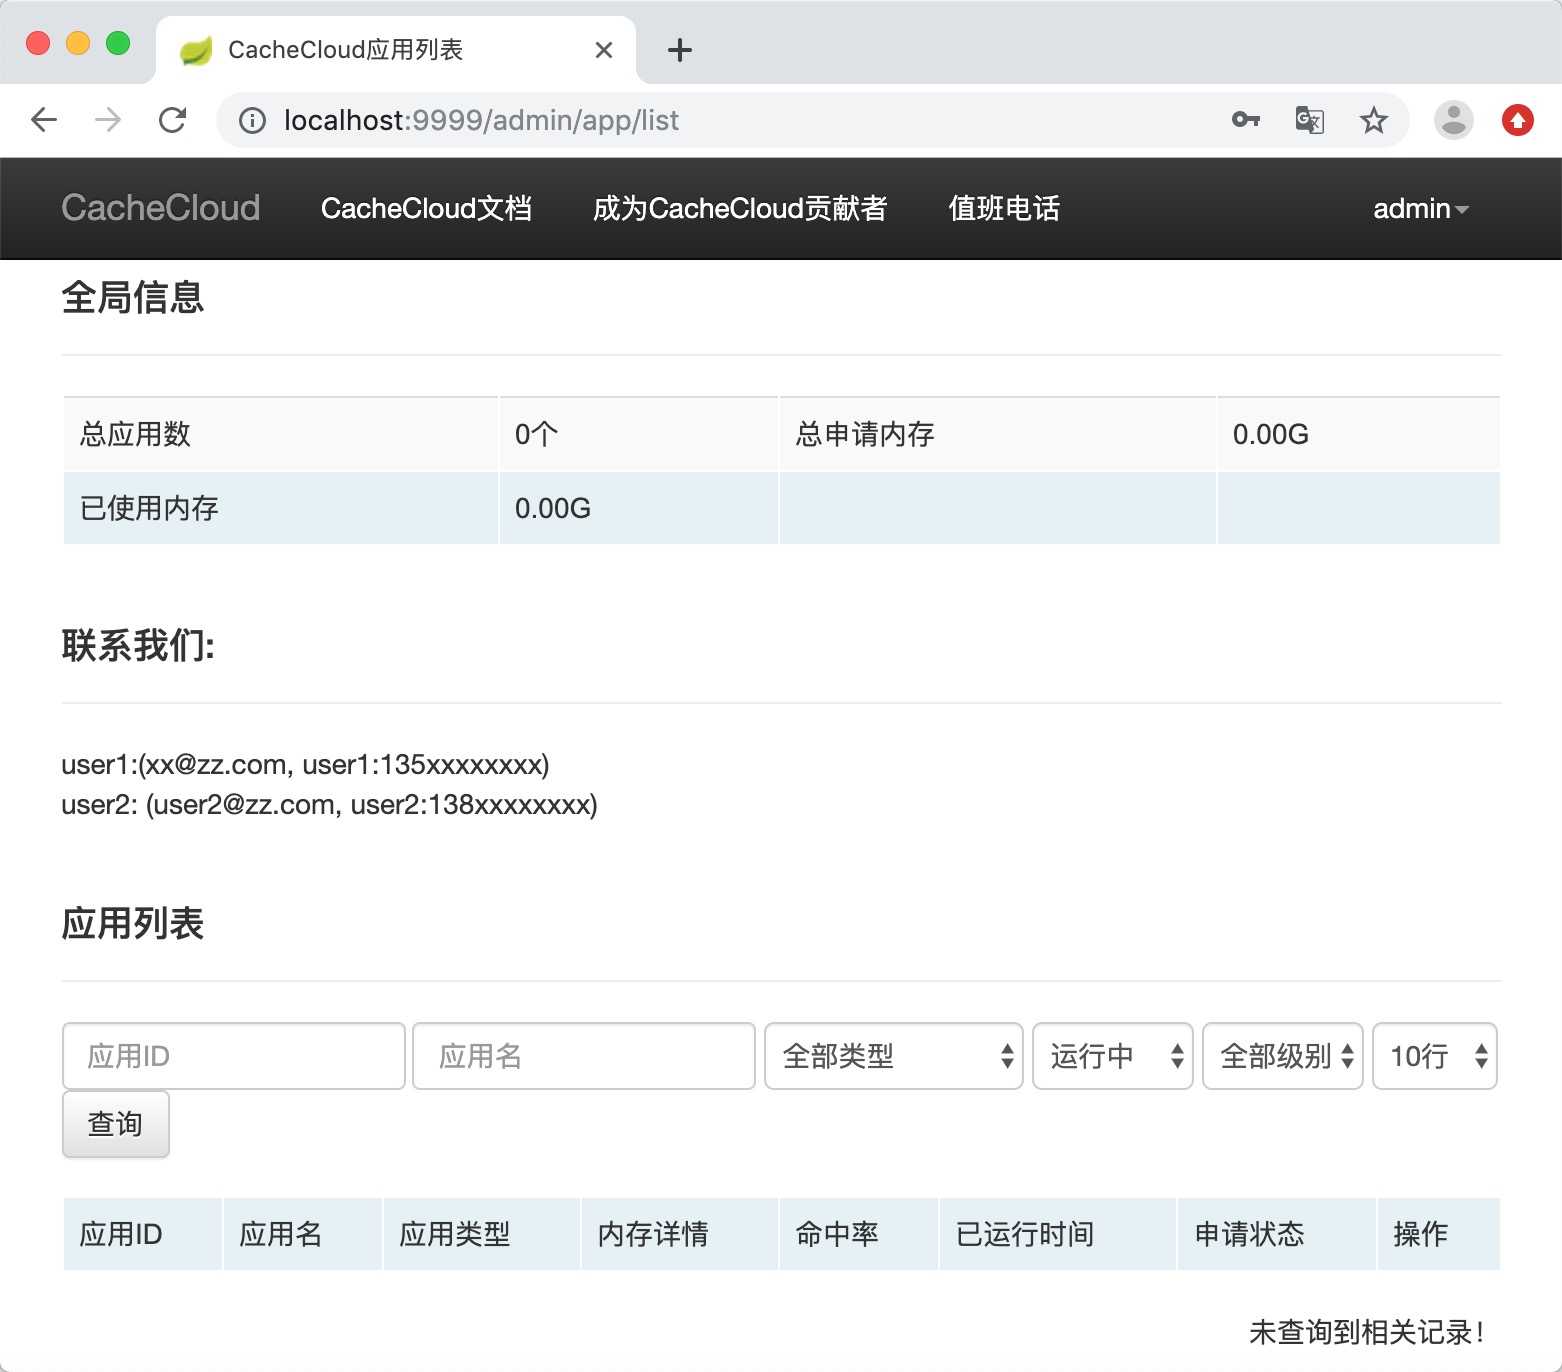Go back with the browser back arrow

click(x=44, y=120)
